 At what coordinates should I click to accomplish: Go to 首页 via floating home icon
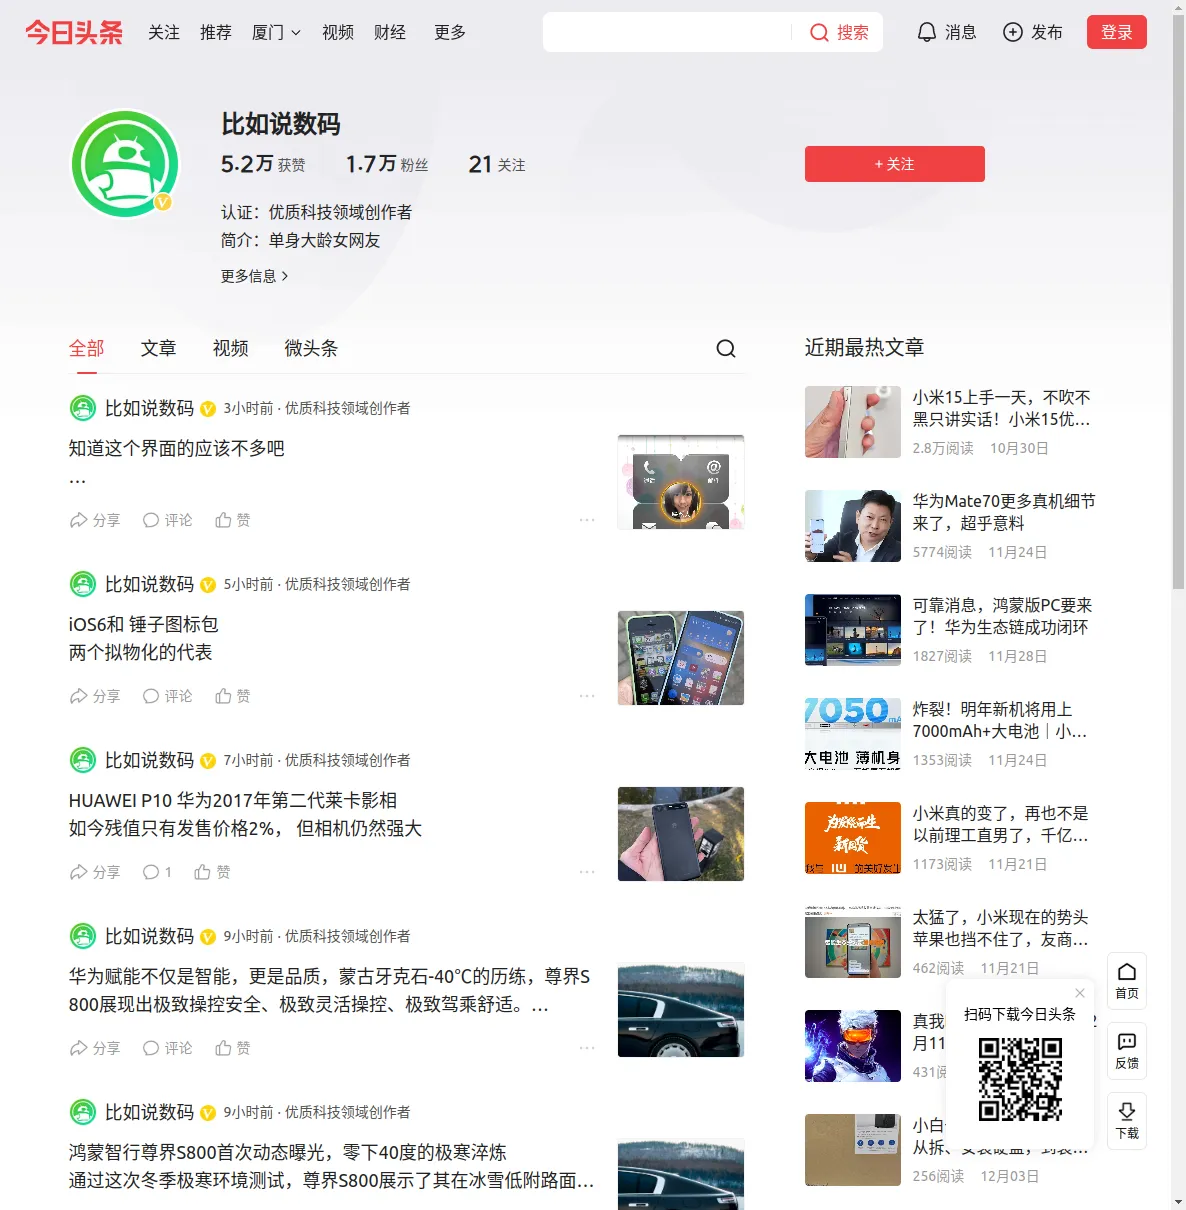point(1127,981)
